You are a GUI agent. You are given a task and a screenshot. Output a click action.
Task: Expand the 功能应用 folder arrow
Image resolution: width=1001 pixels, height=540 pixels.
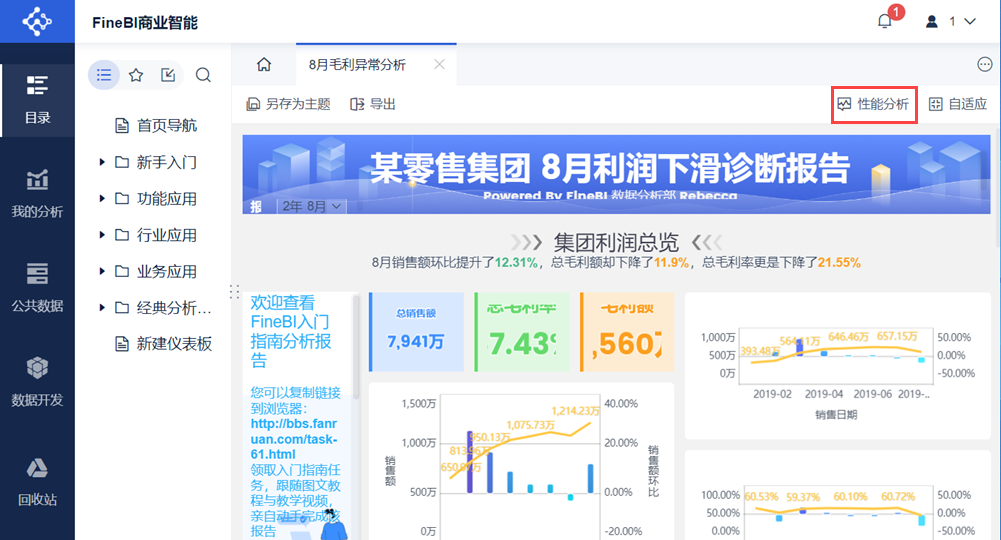[102, 199]
